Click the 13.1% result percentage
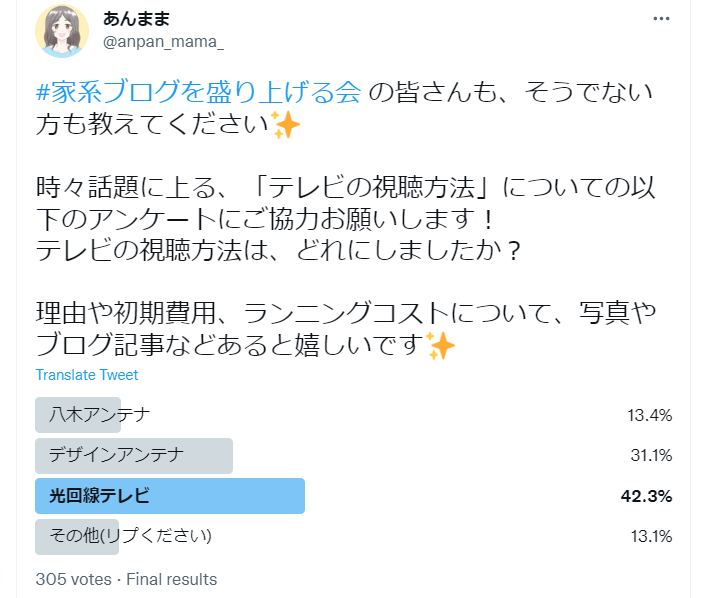 [651, 536]
